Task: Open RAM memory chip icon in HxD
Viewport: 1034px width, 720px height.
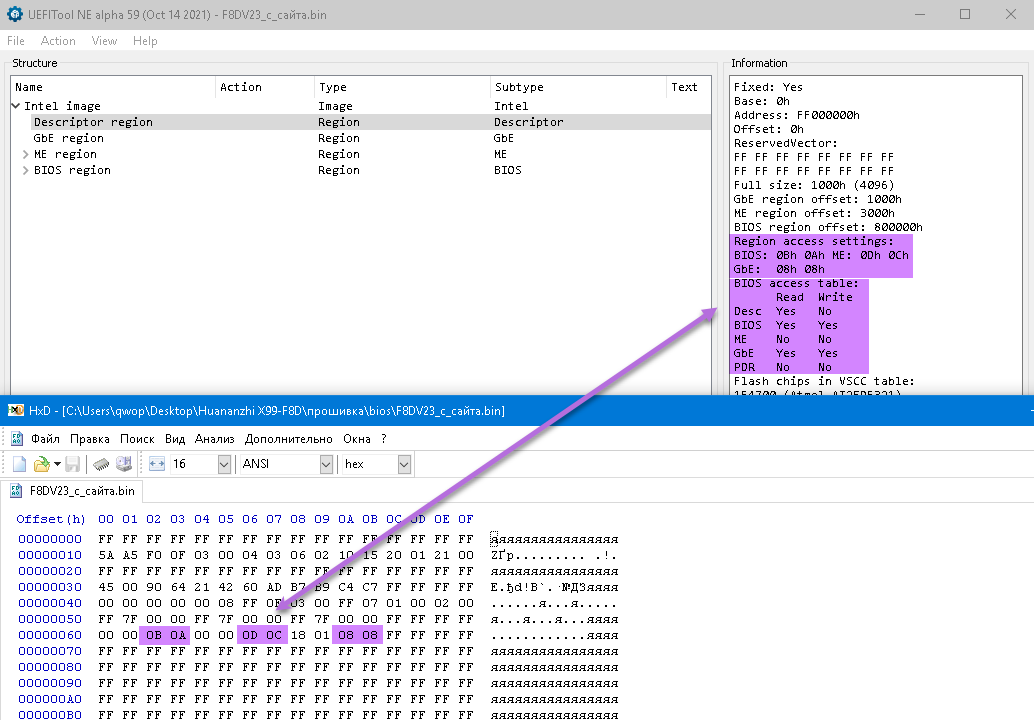Action: click(101, 464)
